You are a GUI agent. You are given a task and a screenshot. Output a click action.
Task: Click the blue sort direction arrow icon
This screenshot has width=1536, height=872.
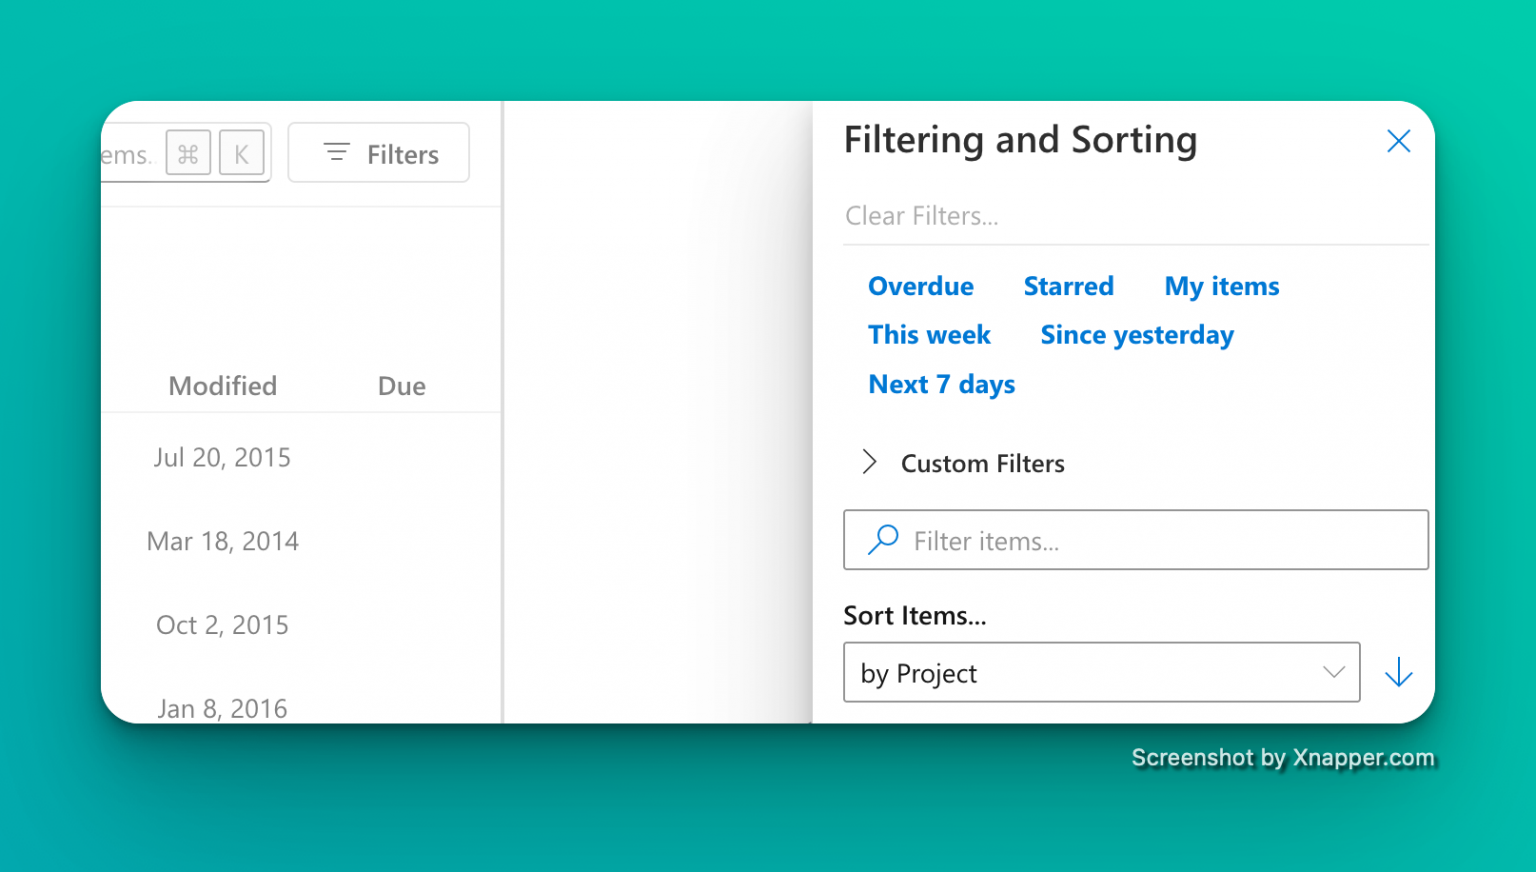1398,672
